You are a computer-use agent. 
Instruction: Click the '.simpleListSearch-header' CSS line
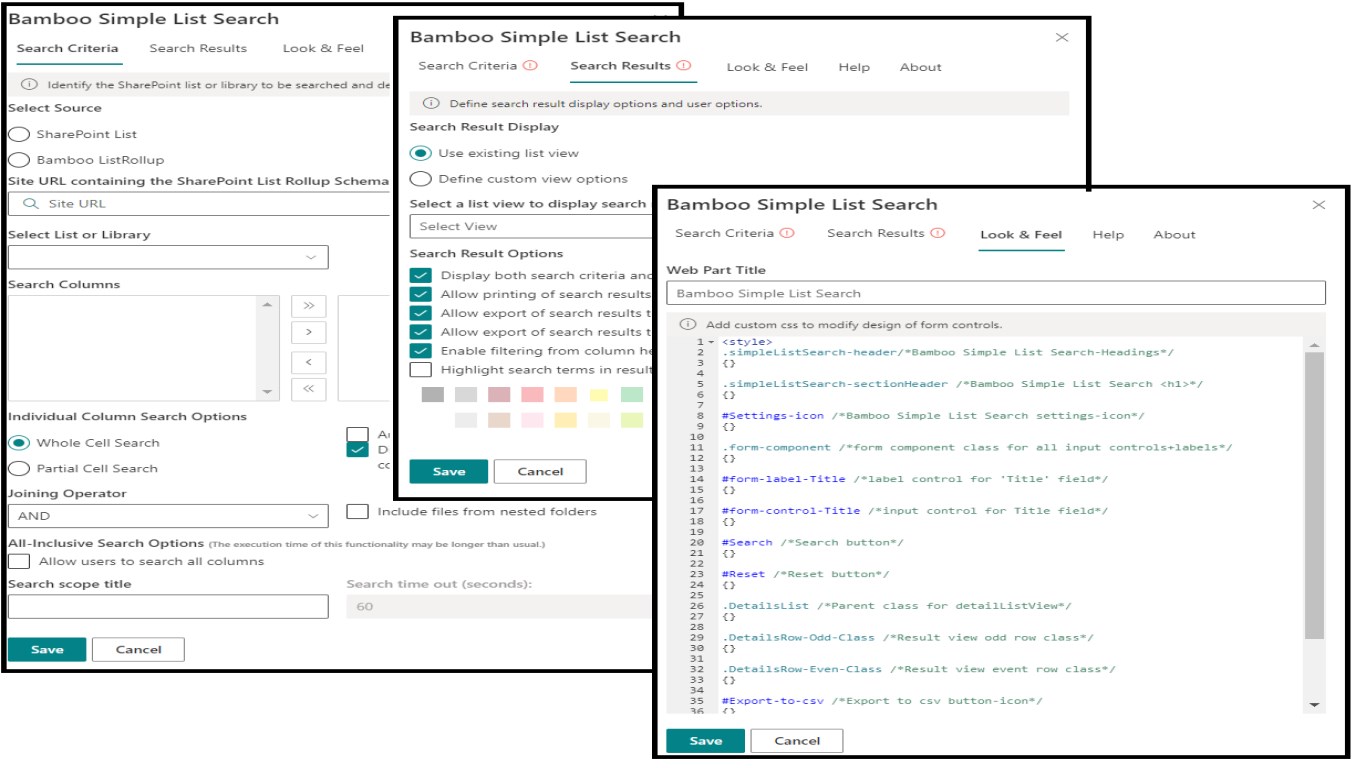coord(947,352)
